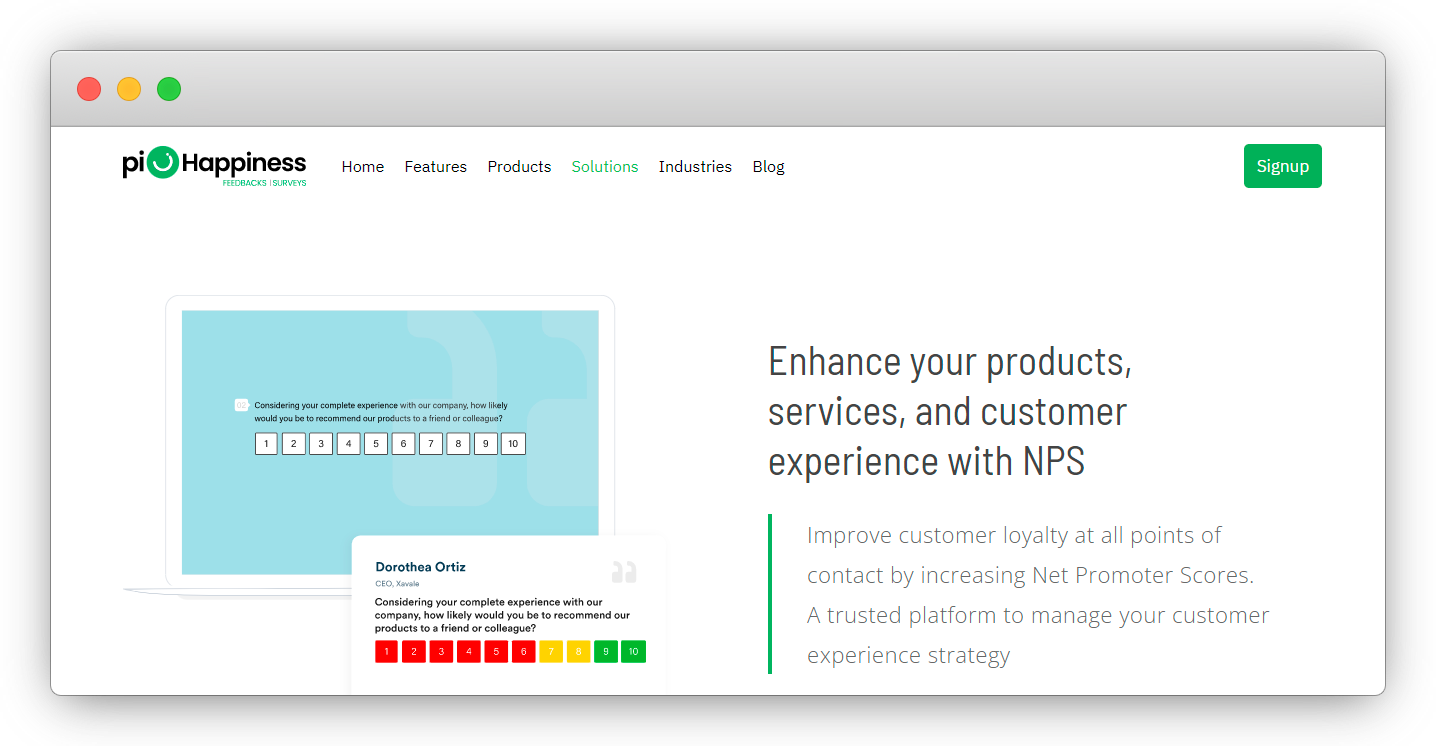
Task: Open the Home navigation item
Action: point(362,166)
